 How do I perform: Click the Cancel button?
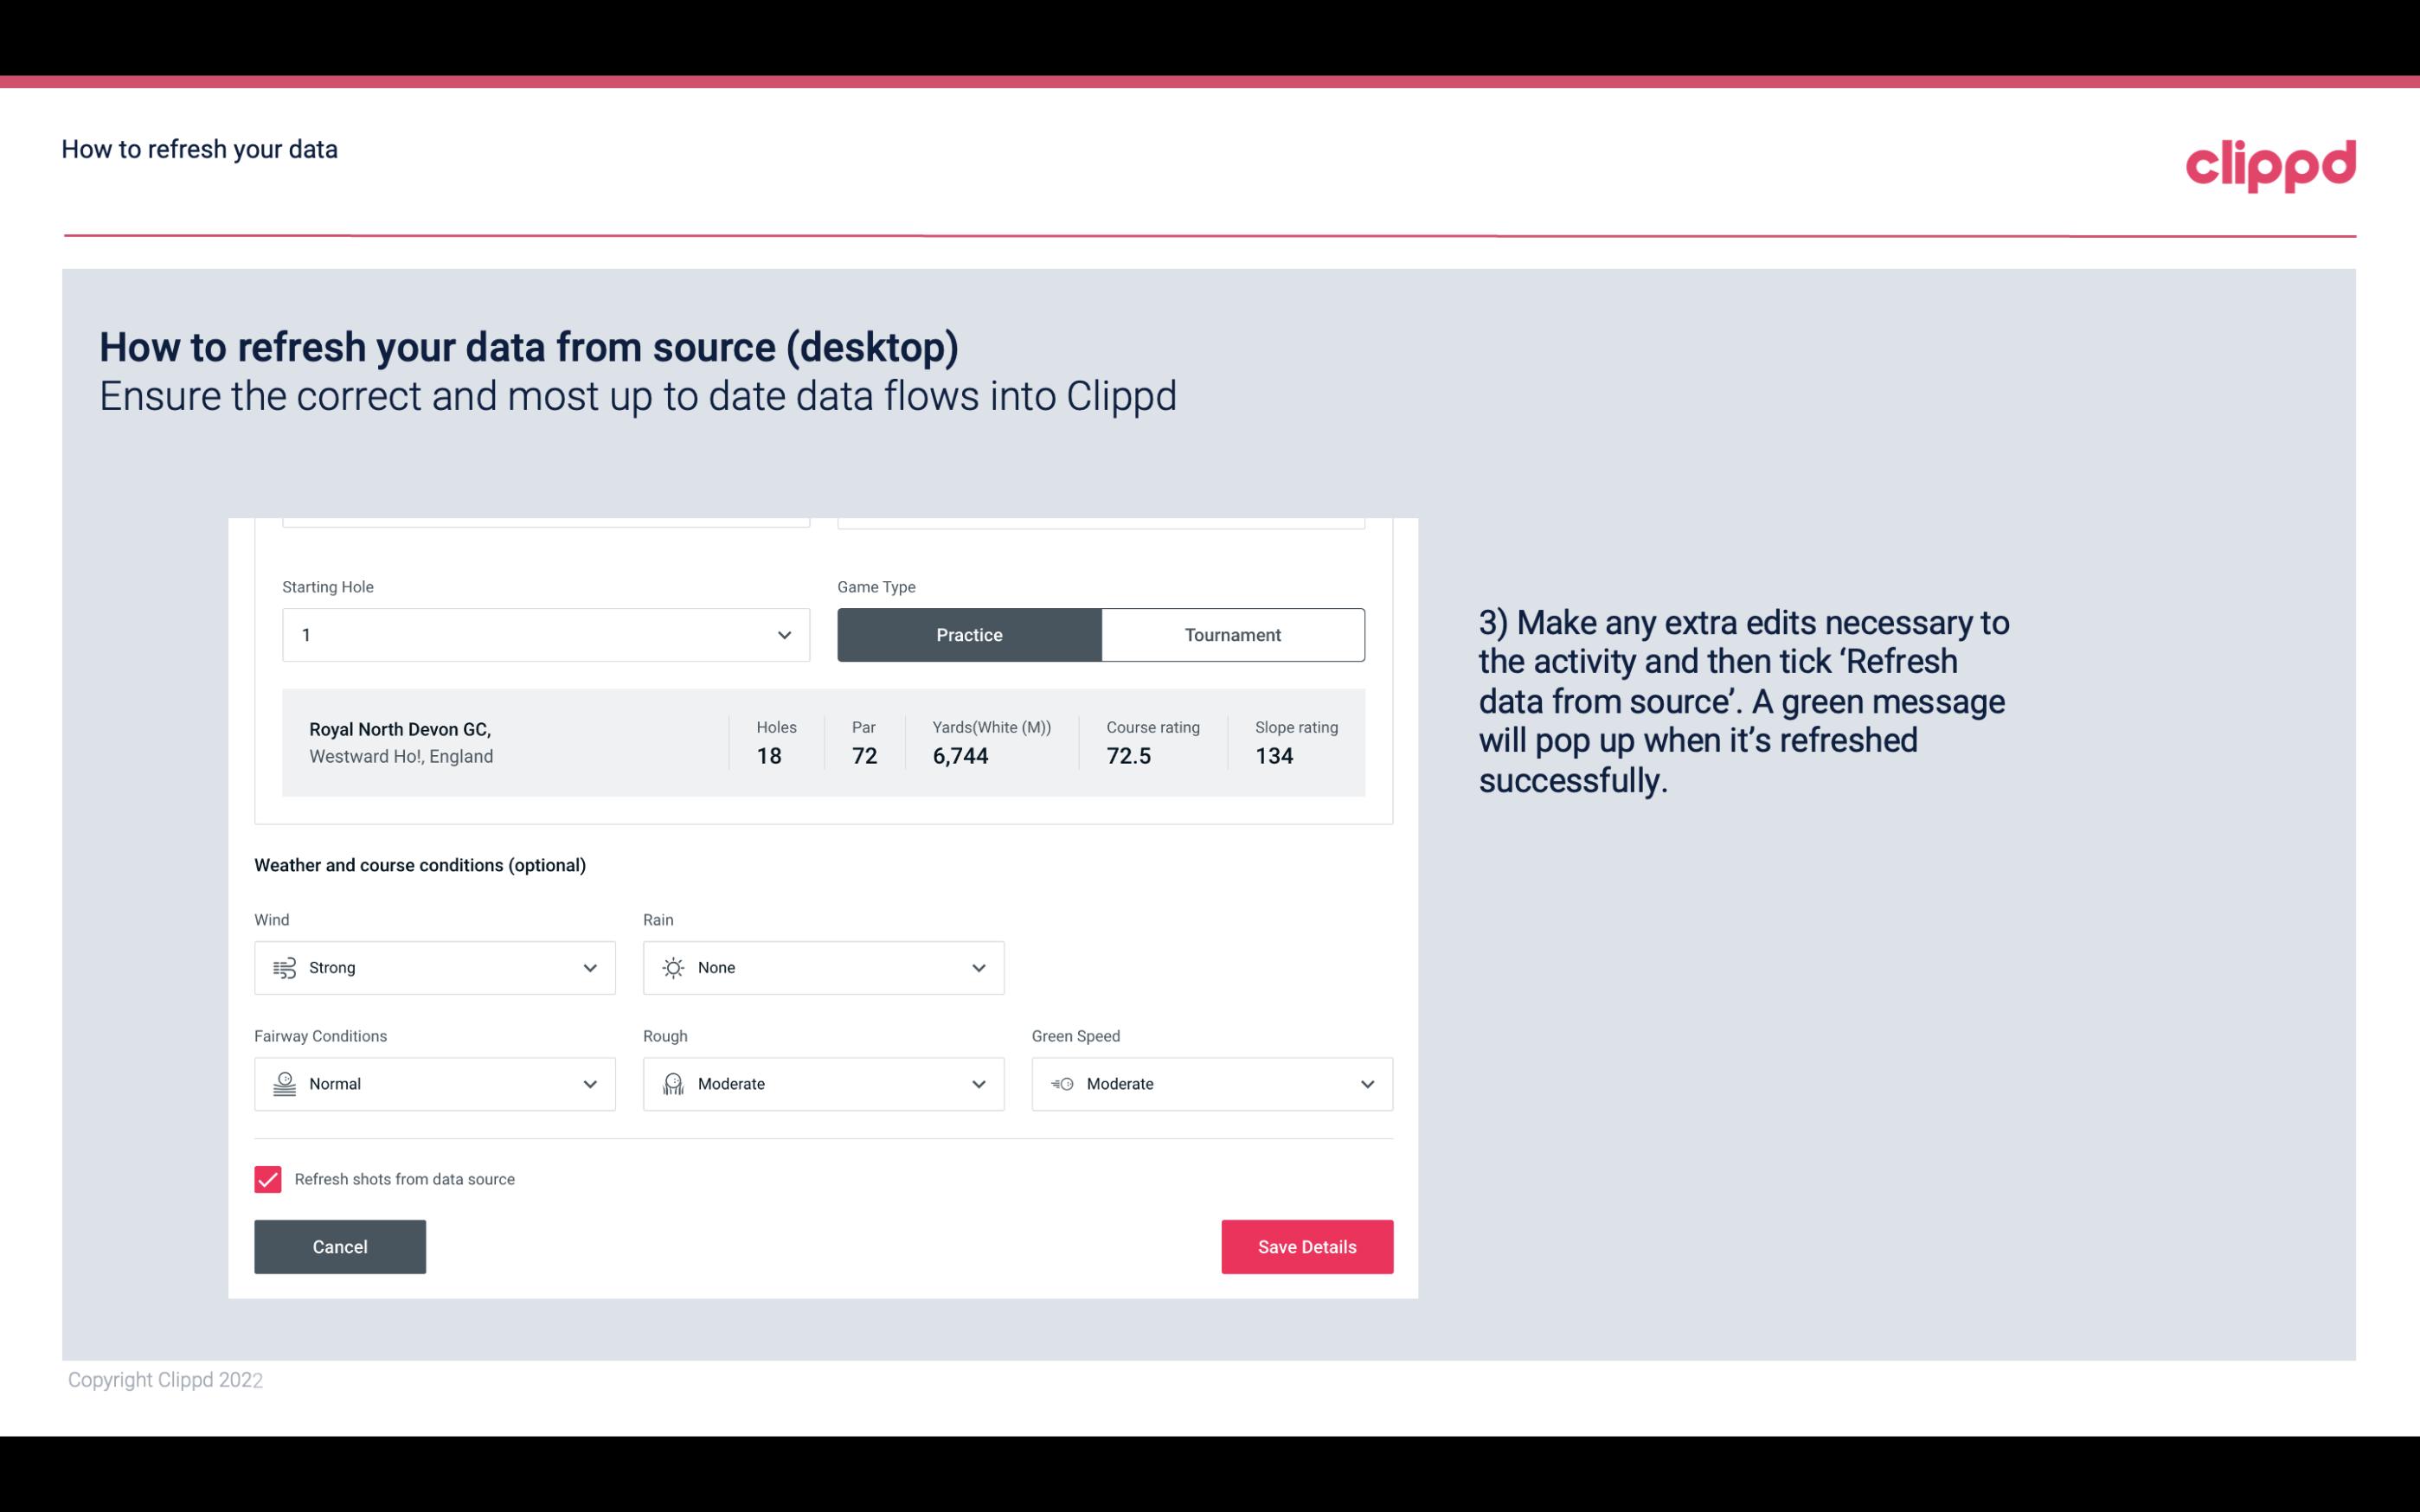[x=340, y=1246]
